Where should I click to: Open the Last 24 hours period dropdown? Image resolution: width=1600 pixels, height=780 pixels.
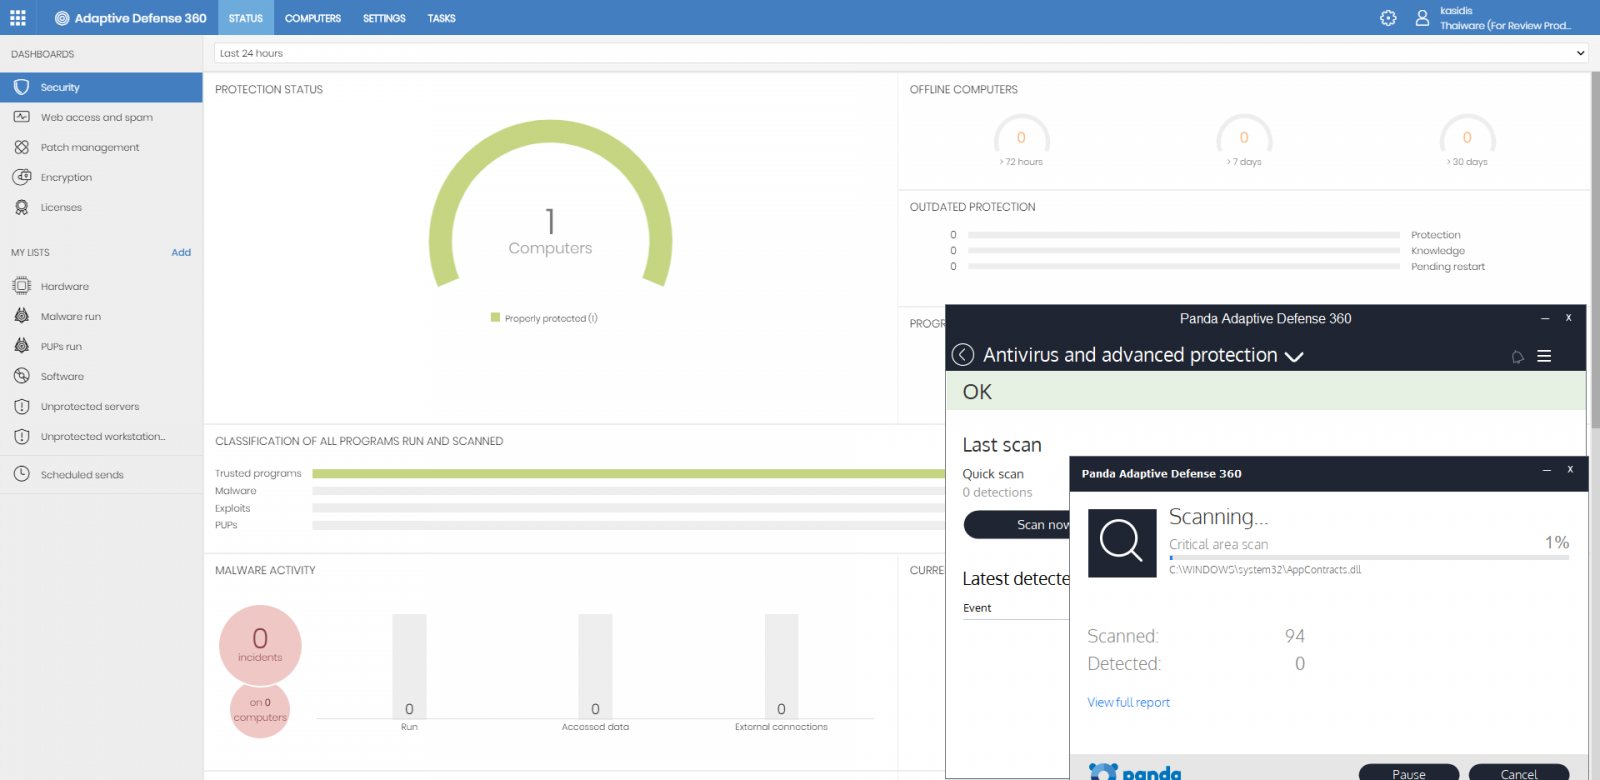[x=901, y=53]
